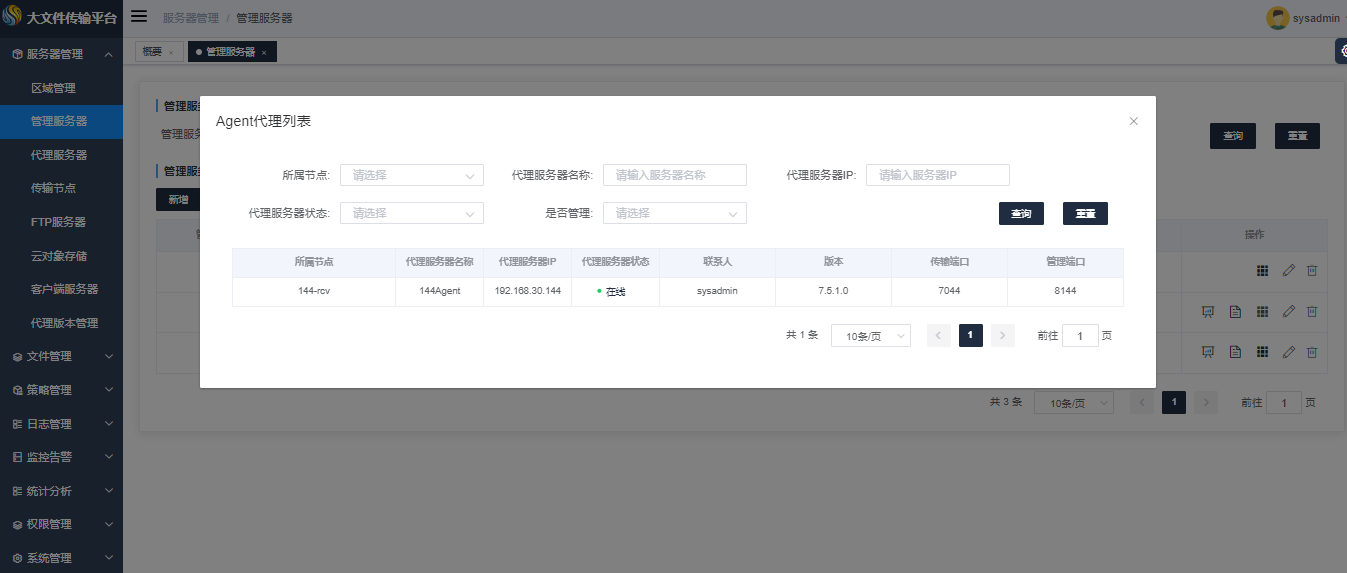
Task: Click the trash delete icon in last row
Action: (1312, 352)
